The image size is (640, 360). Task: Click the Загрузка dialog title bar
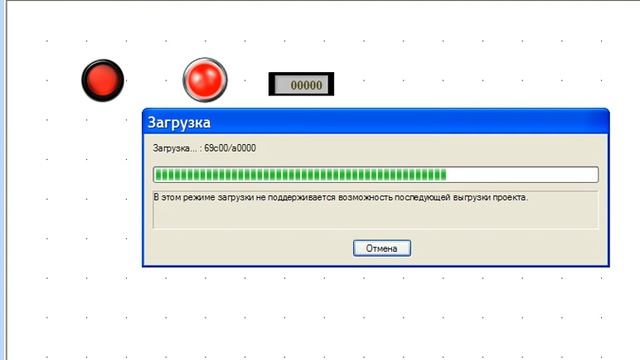click(376, 122)
